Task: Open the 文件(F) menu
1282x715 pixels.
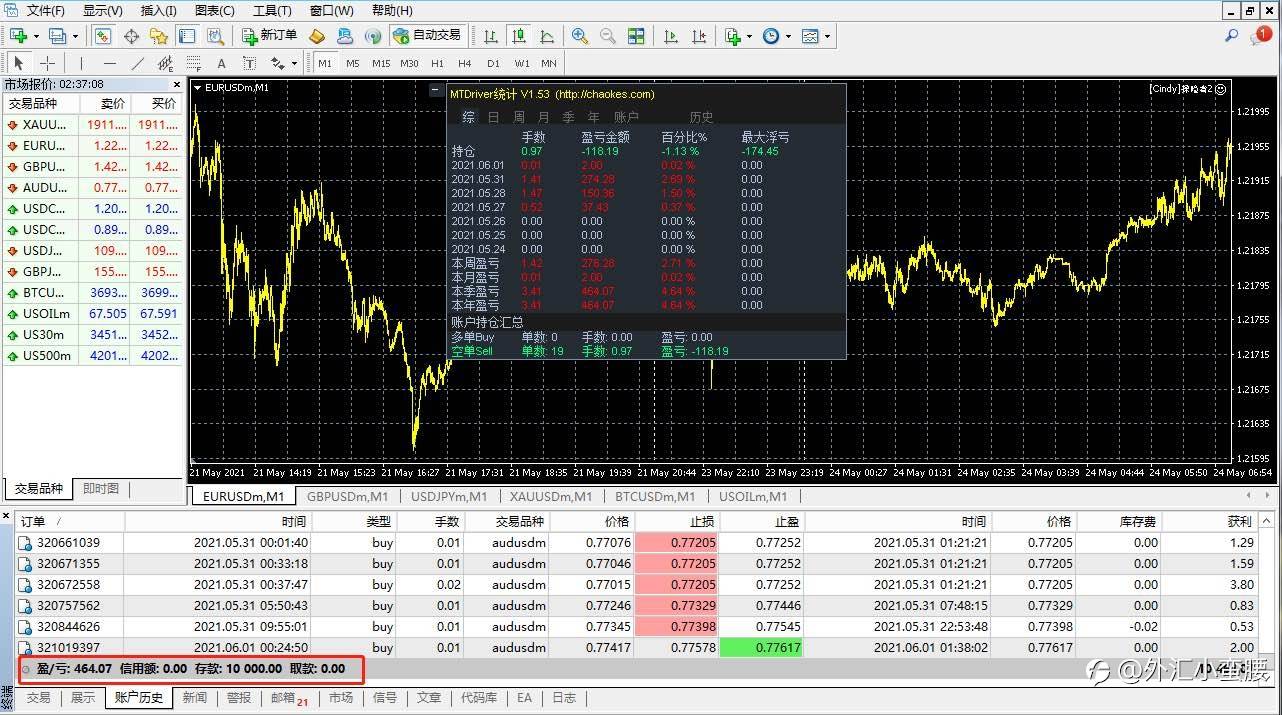Action: click(45, 10)
